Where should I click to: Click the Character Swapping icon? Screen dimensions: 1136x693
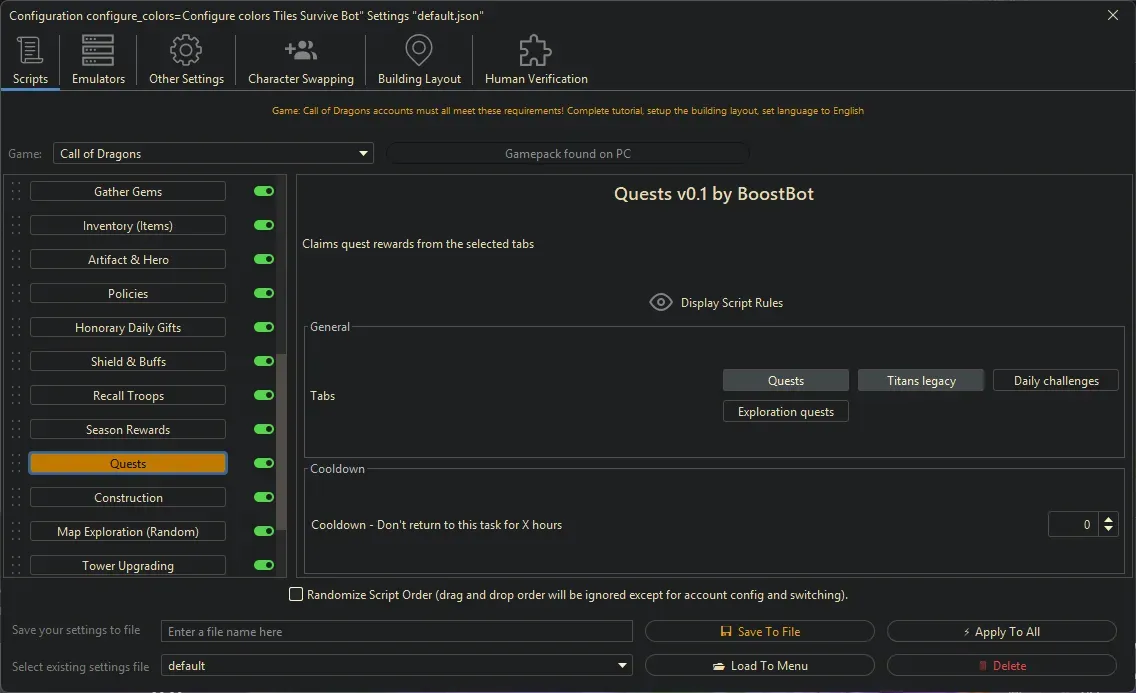click(x=300, y=50)
